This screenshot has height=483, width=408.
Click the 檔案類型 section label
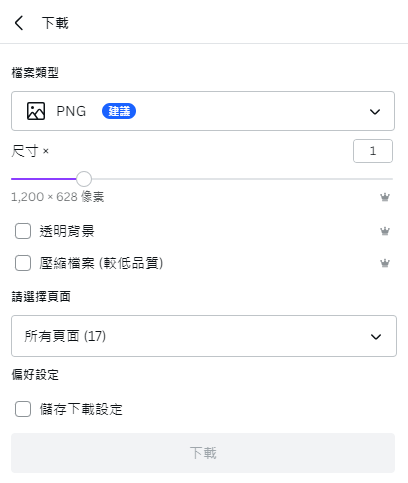[x=35, y=73]
